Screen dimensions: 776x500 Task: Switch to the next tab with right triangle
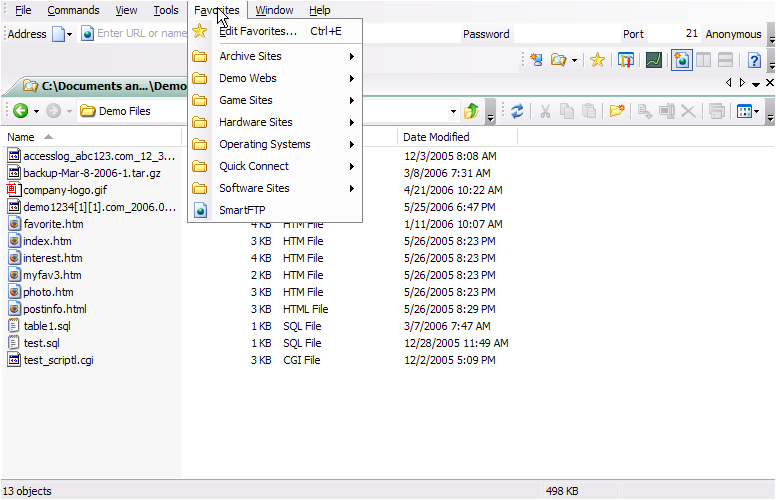[742, 83]
